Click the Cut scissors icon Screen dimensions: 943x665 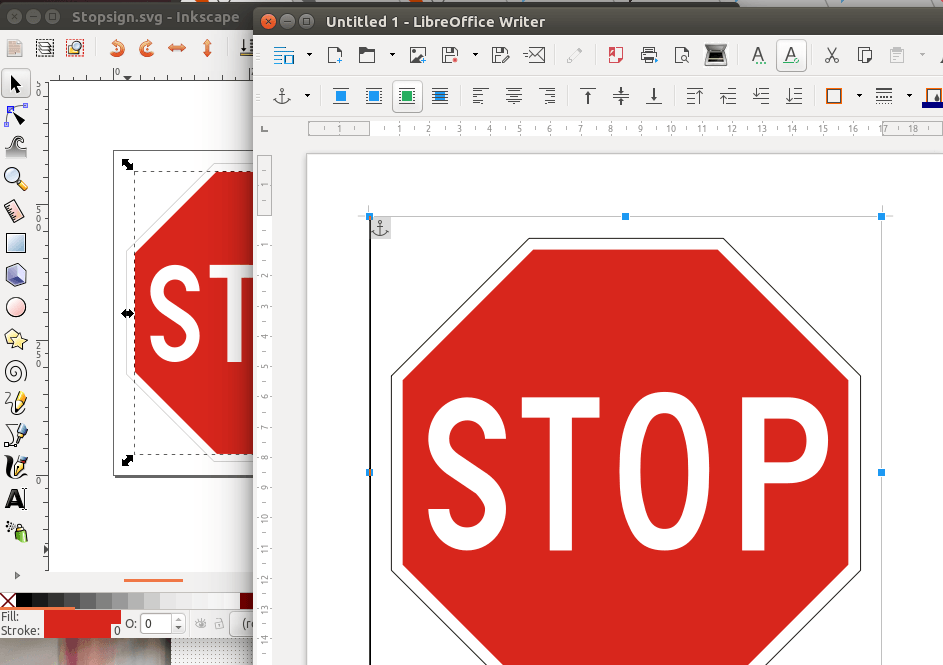[832, 55]
